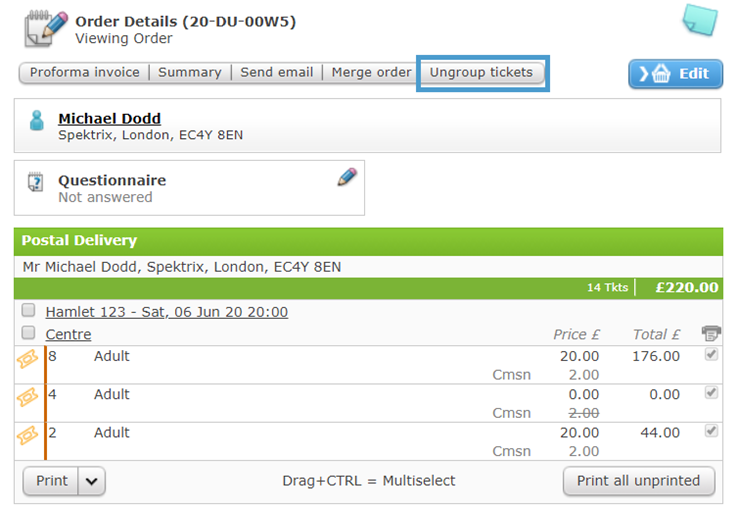Click the Order Details notepad icon
Screen dimensions: 739x510
tap(46, 29)
